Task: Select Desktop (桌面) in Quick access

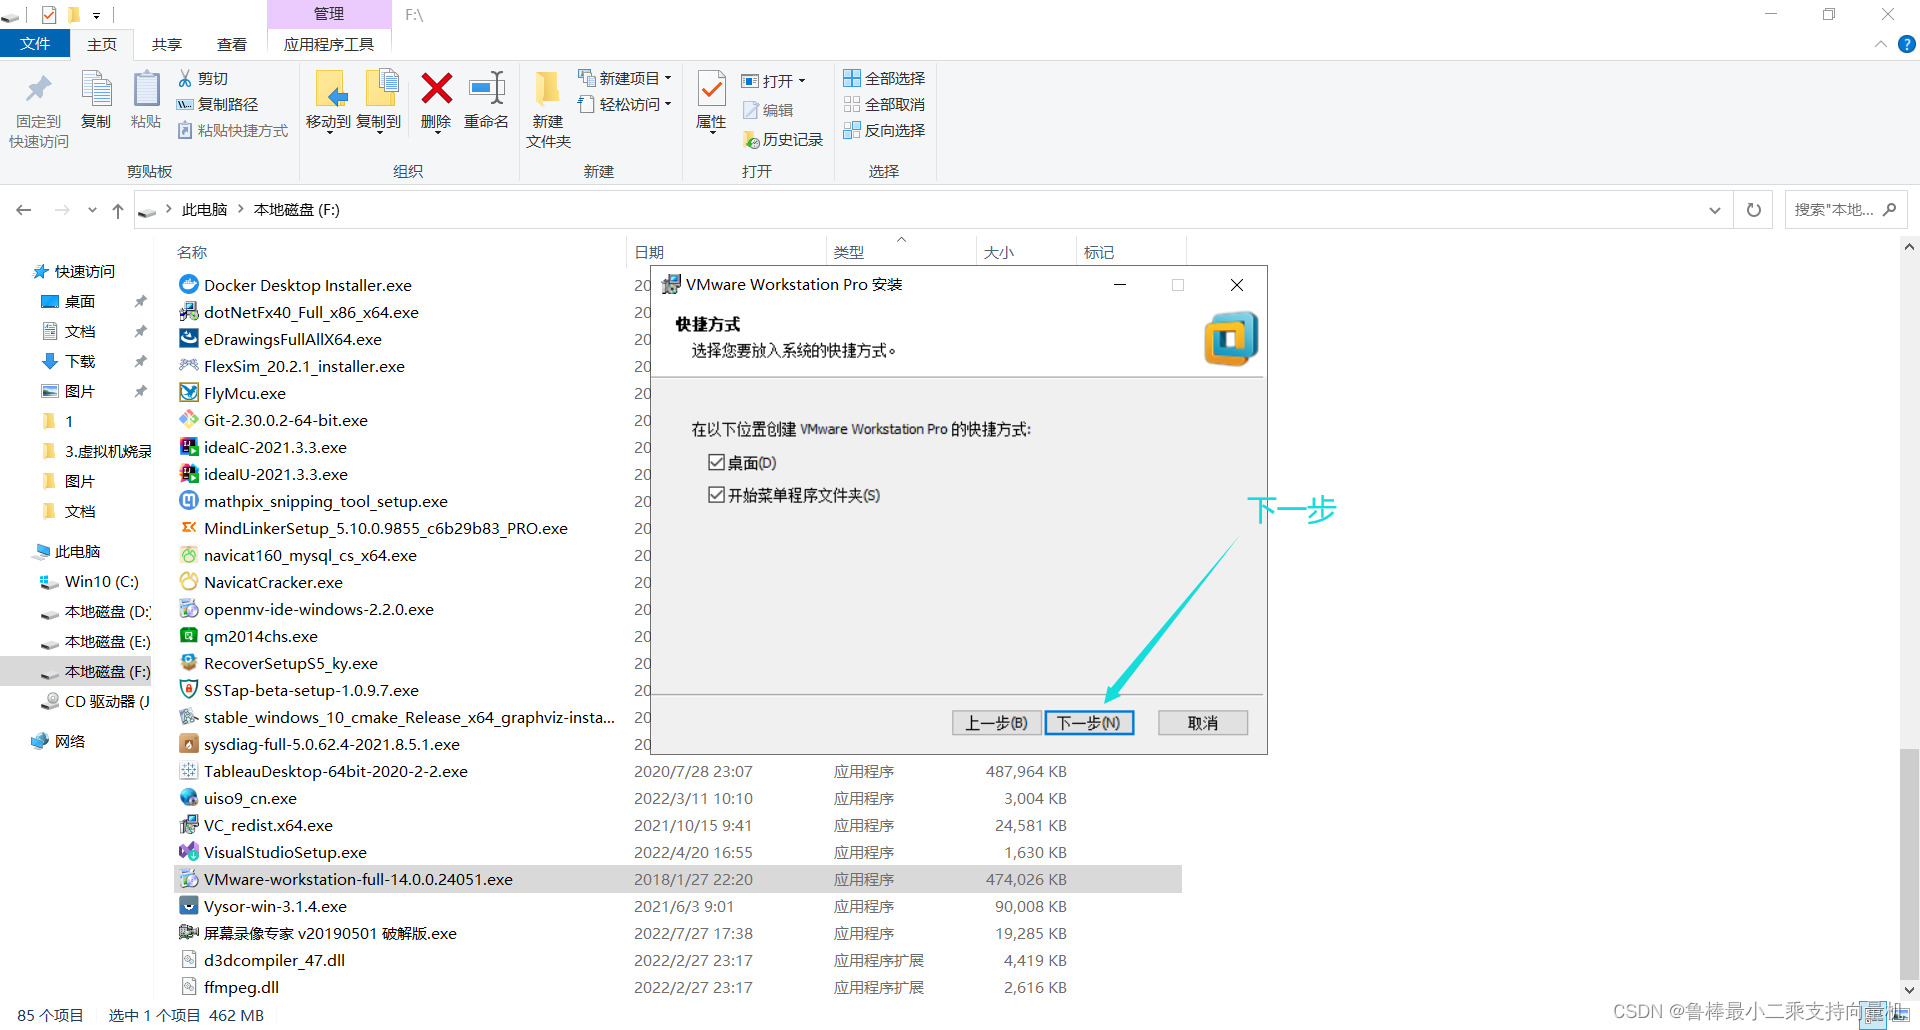Action: [x=80, y=301]
